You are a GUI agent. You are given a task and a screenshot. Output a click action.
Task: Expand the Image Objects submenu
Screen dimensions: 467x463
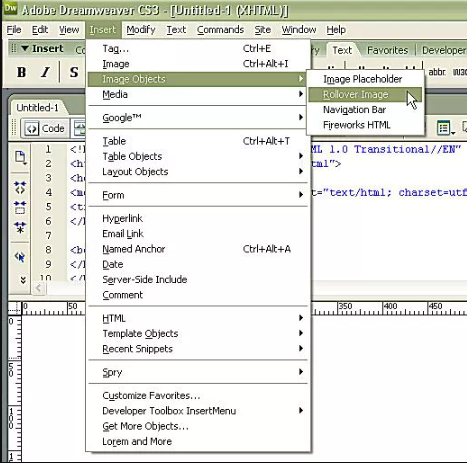pyautogui.click(x=197, y=79)
